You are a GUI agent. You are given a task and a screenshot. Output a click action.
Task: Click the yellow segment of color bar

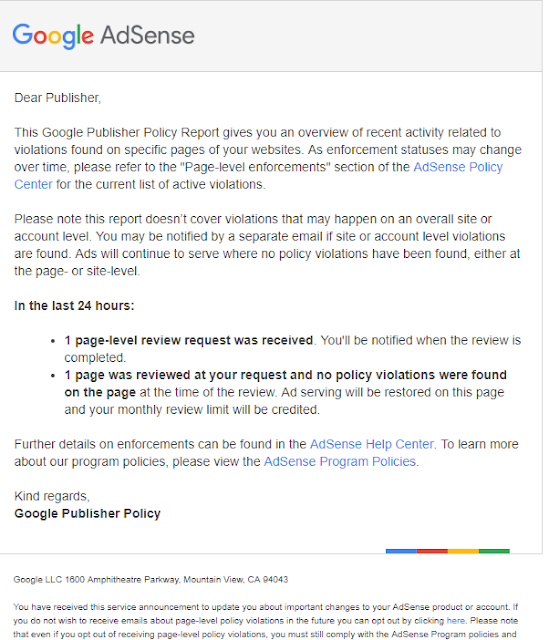463,551
